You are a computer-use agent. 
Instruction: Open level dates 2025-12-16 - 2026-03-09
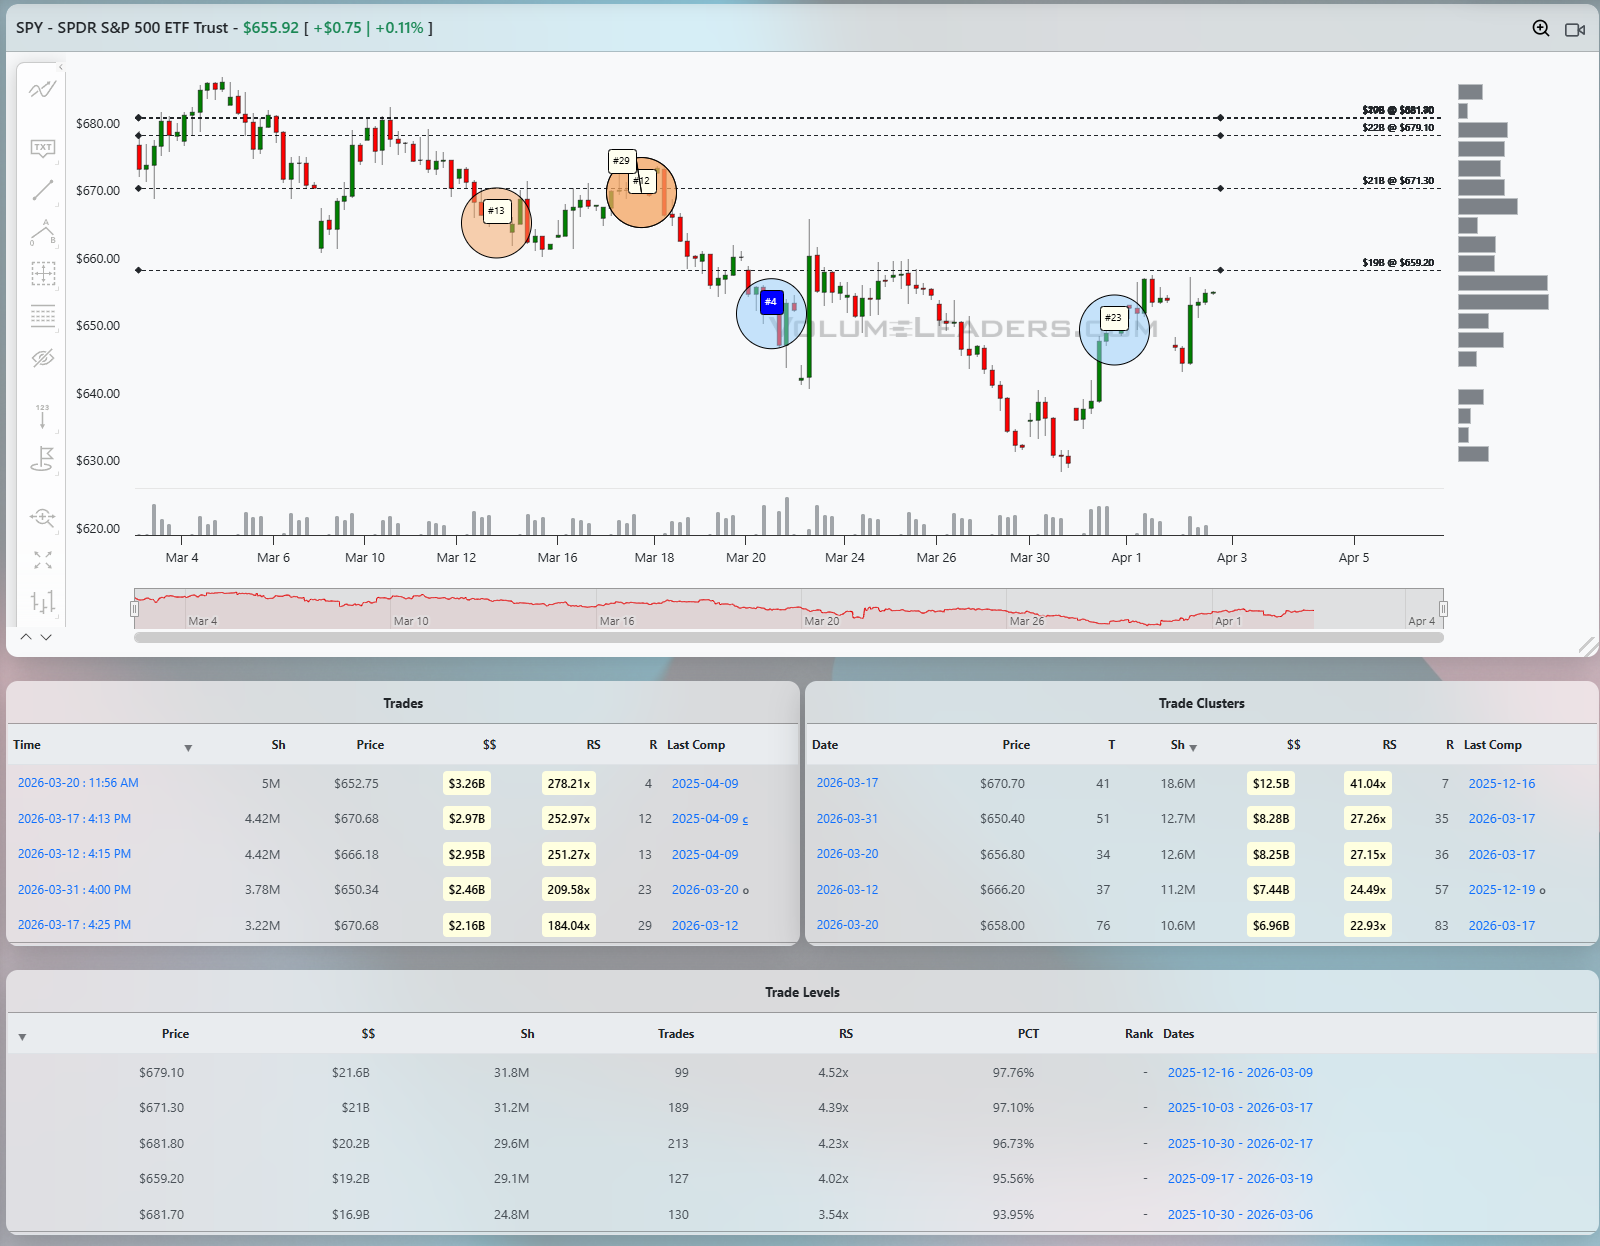(1240, 1072)
